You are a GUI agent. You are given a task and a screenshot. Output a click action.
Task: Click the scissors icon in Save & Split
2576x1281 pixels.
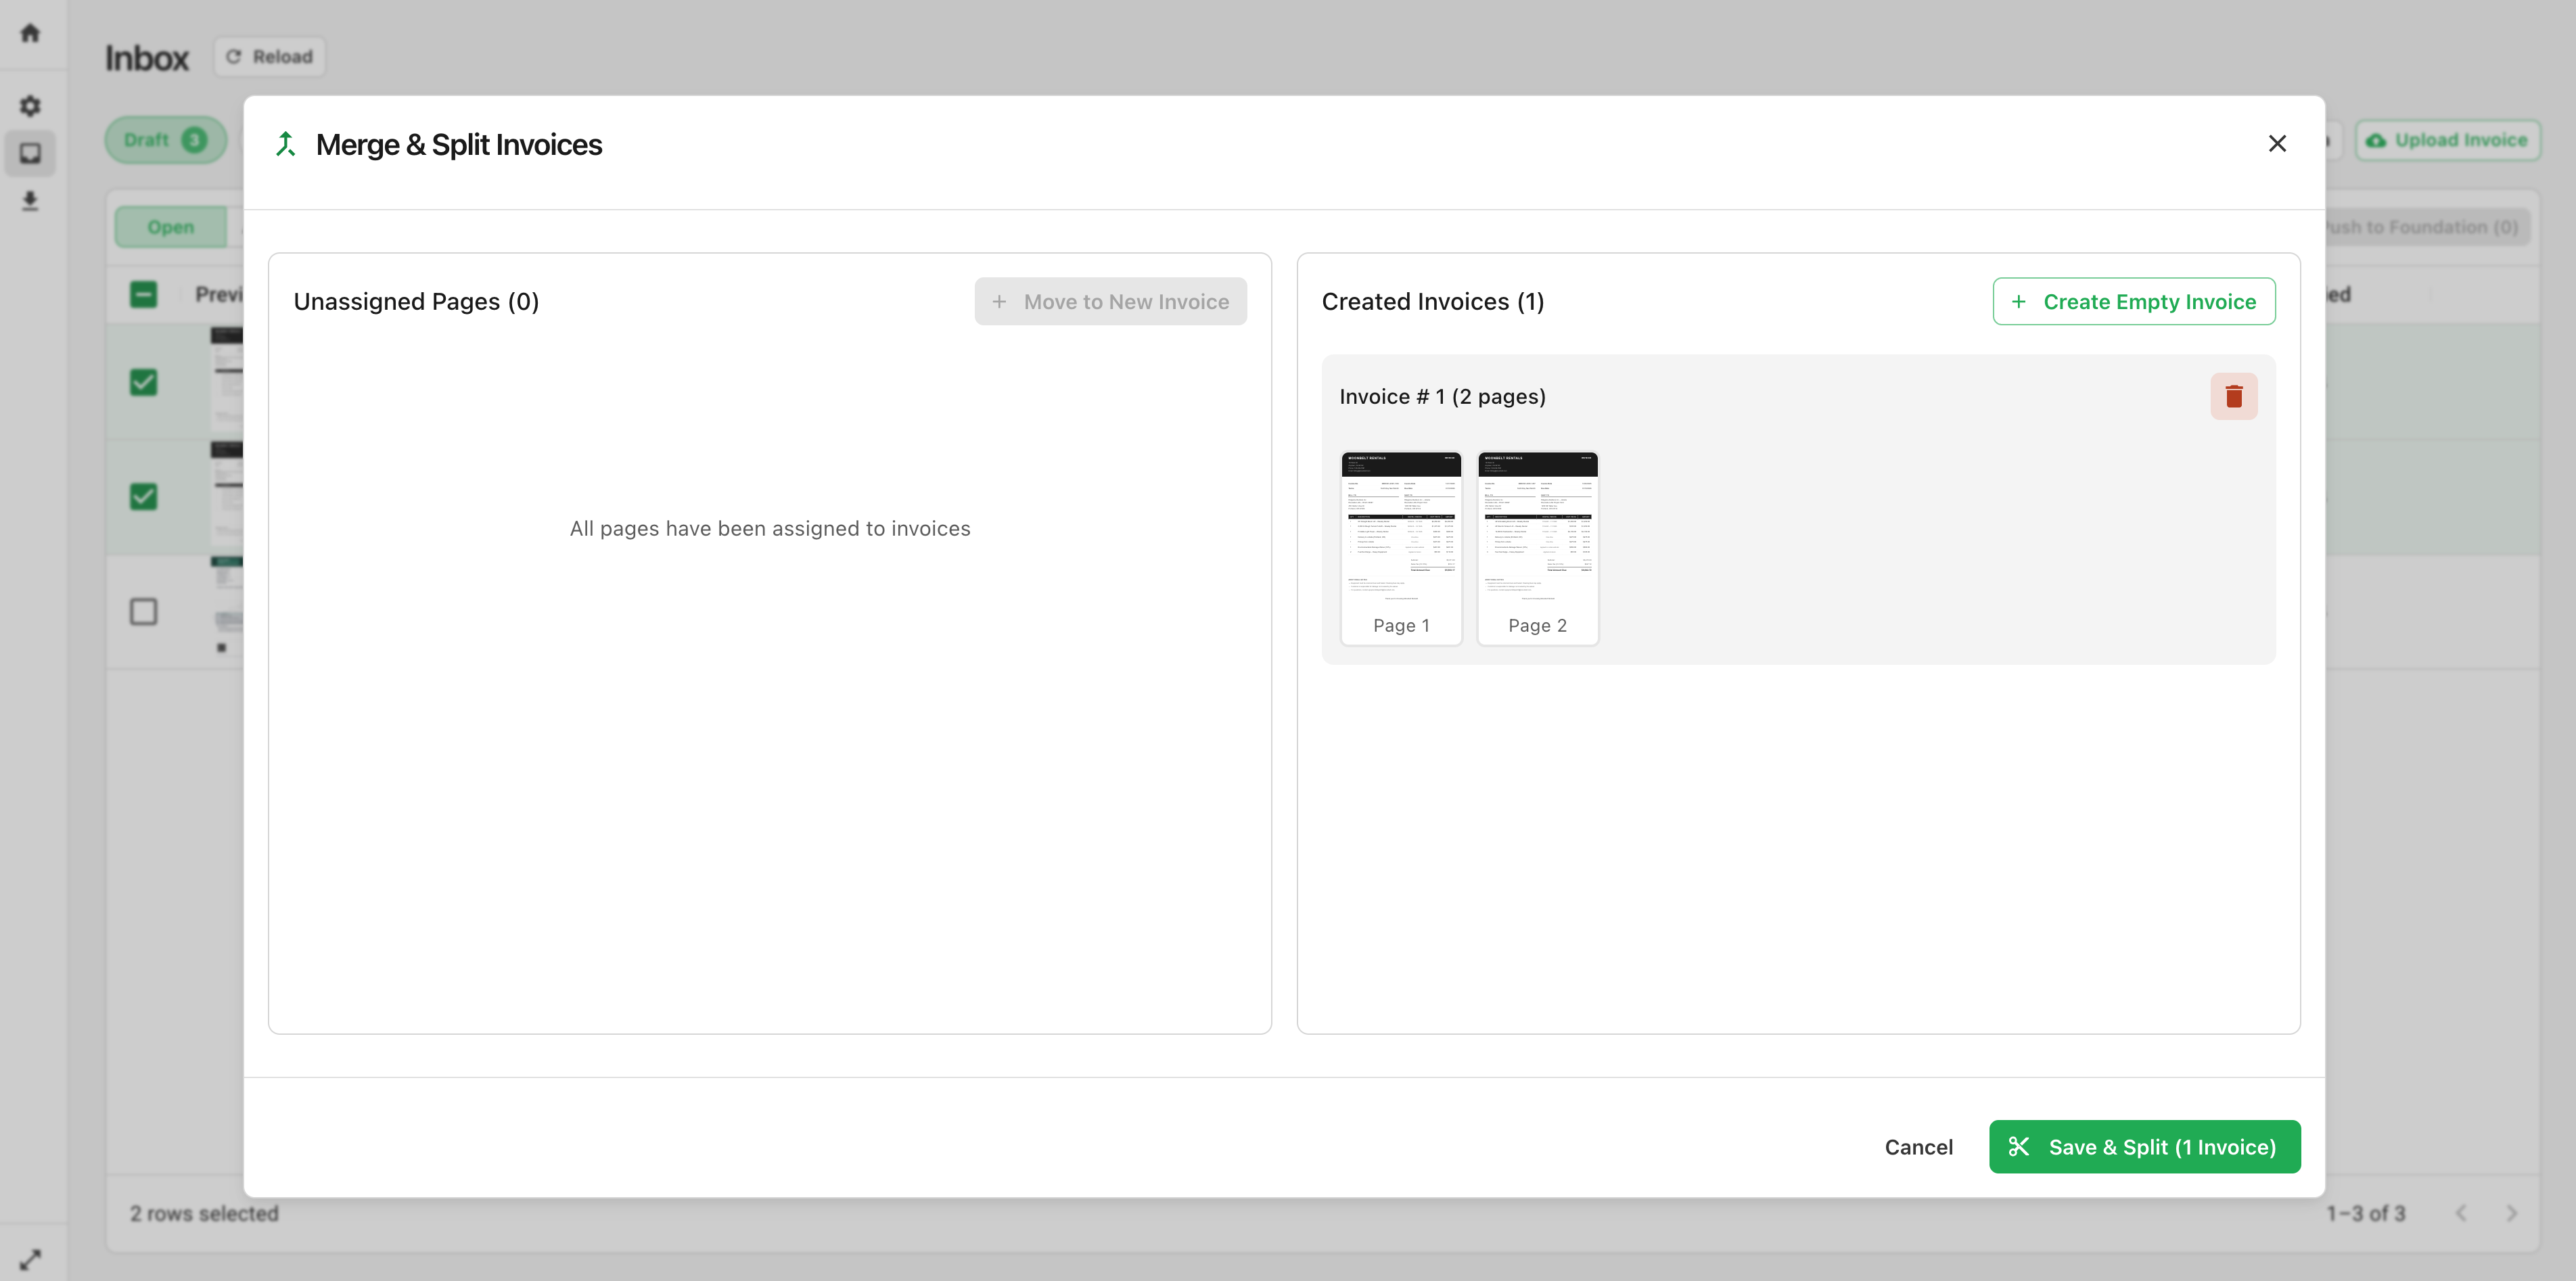click(x=2021, y=1147)
